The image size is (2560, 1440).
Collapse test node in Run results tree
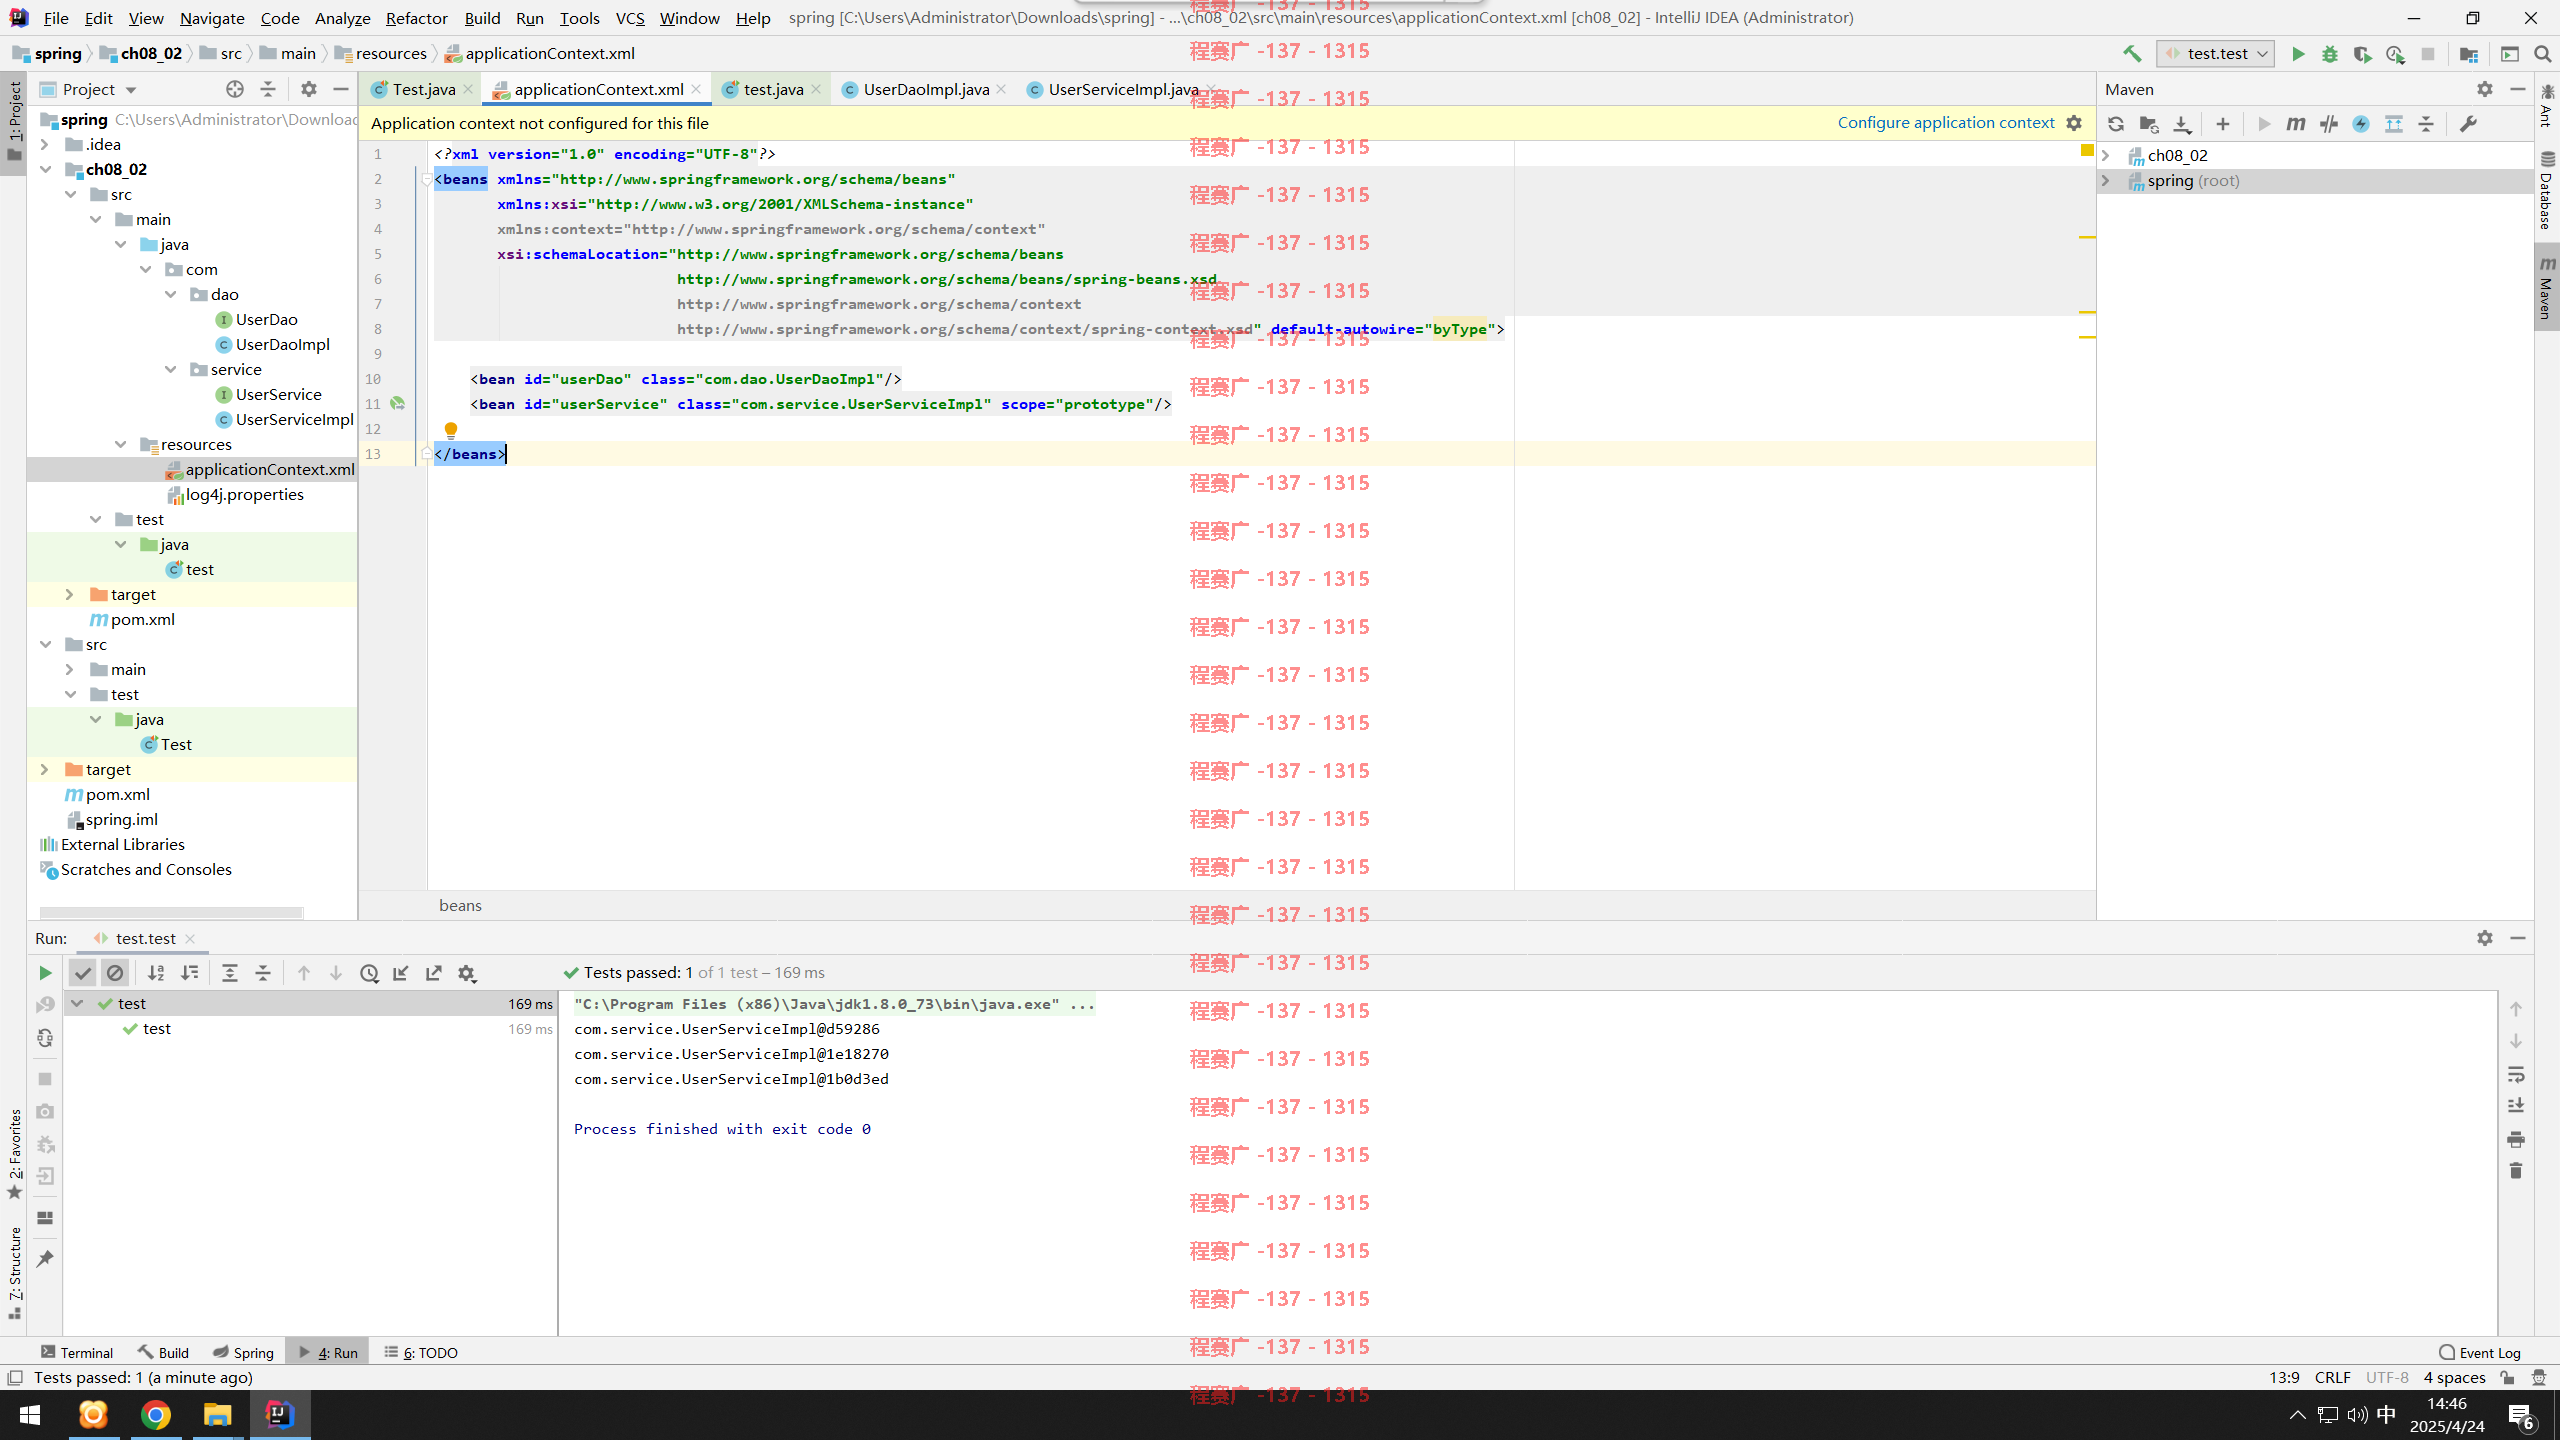pos(77,1003)
